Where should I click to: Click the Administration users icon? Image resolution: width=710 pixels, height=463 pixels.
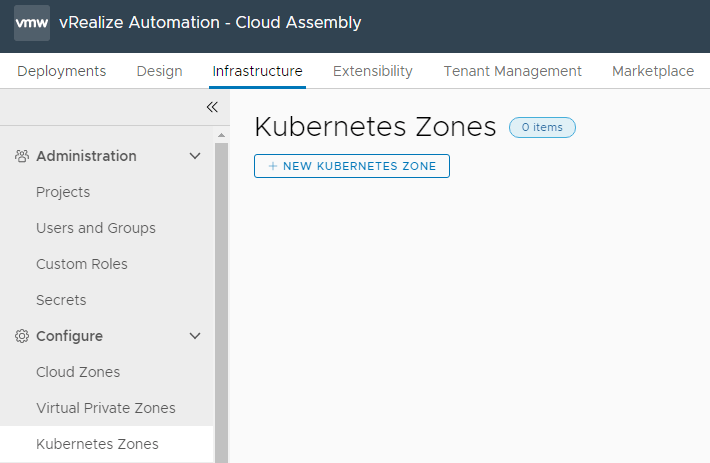22,156
